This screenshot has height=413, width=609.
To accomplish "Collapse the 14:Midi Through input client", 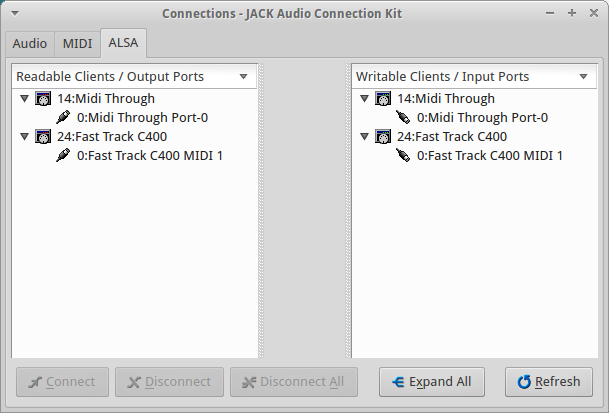I will (x=364, y=99).
